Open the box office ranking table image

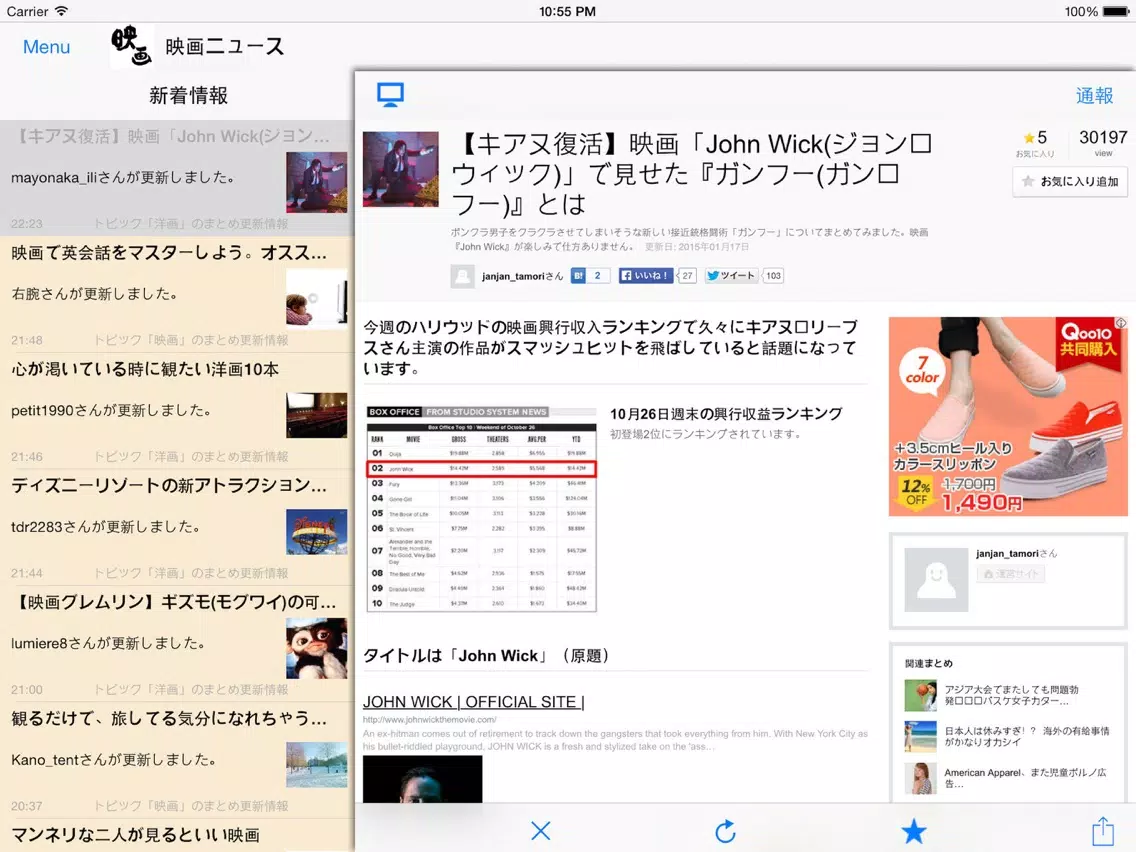pos(481,509)
